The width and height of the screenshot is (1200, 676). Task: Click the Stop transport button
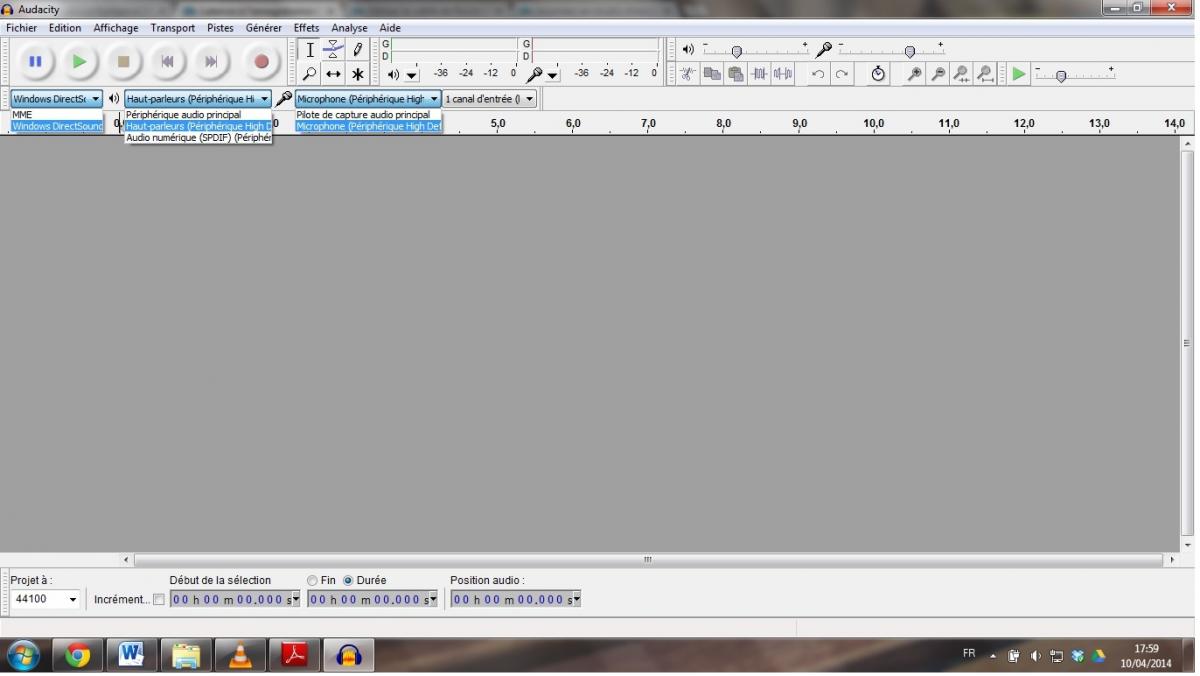click(x=123, y=62)
